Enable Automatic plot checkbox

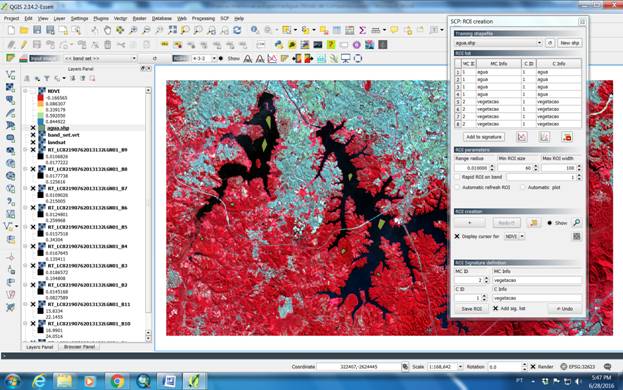tap(523, 187)
